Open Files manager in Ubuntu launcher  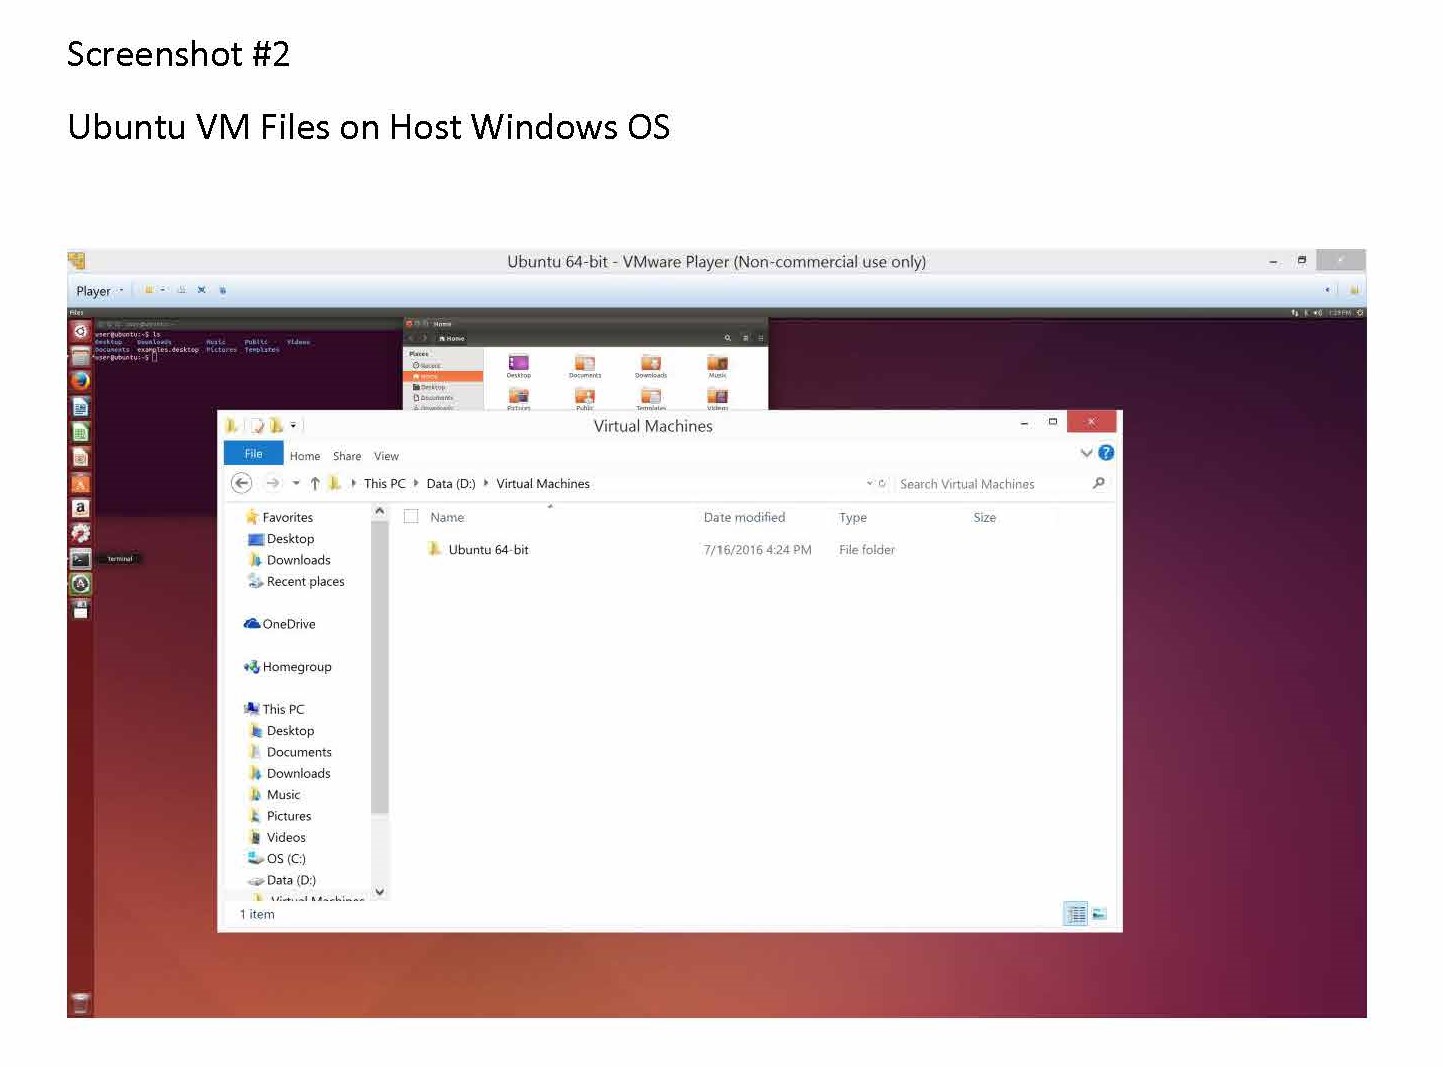coord(81,356)
